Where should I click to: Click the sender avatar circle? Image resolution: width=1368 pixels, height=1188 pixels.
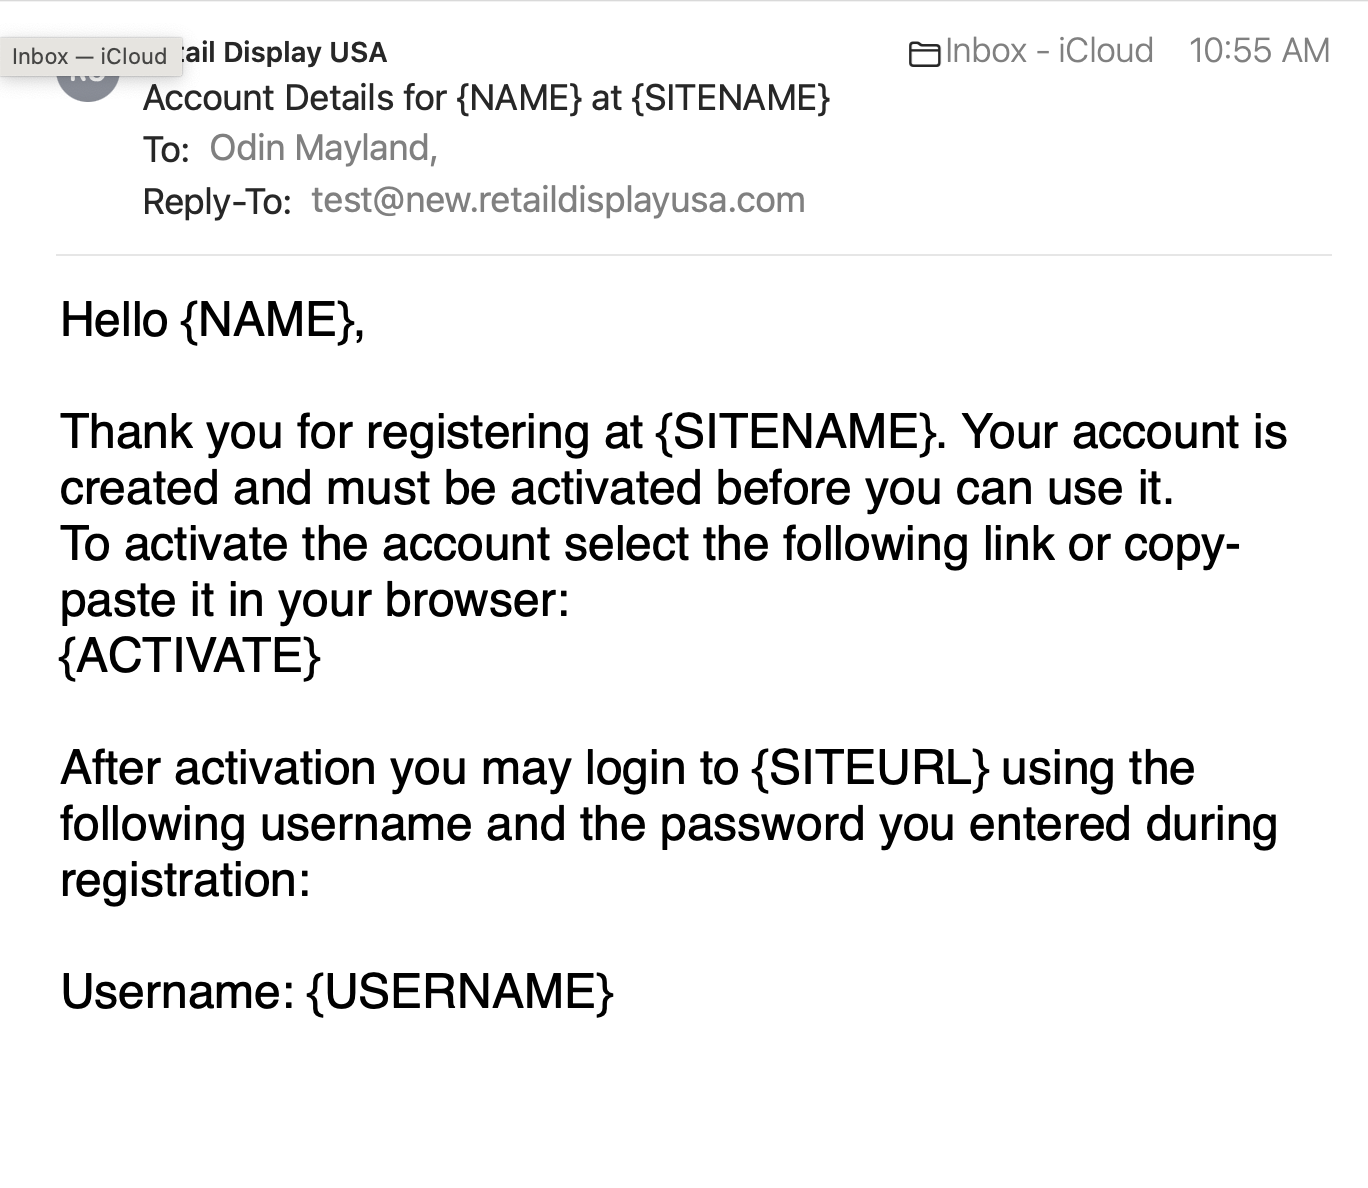click(88, 86)
